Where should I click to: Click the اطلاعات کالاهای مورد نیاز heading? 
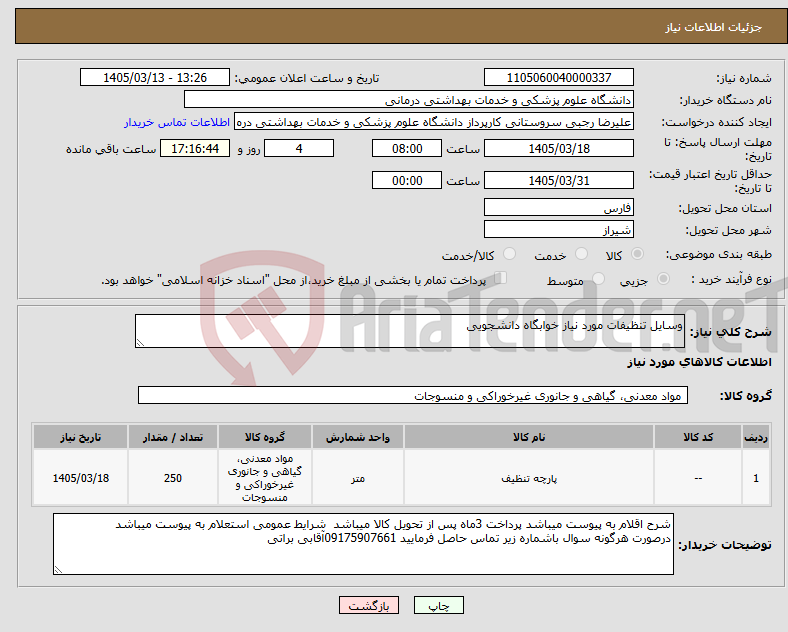[x=699, y=362]
